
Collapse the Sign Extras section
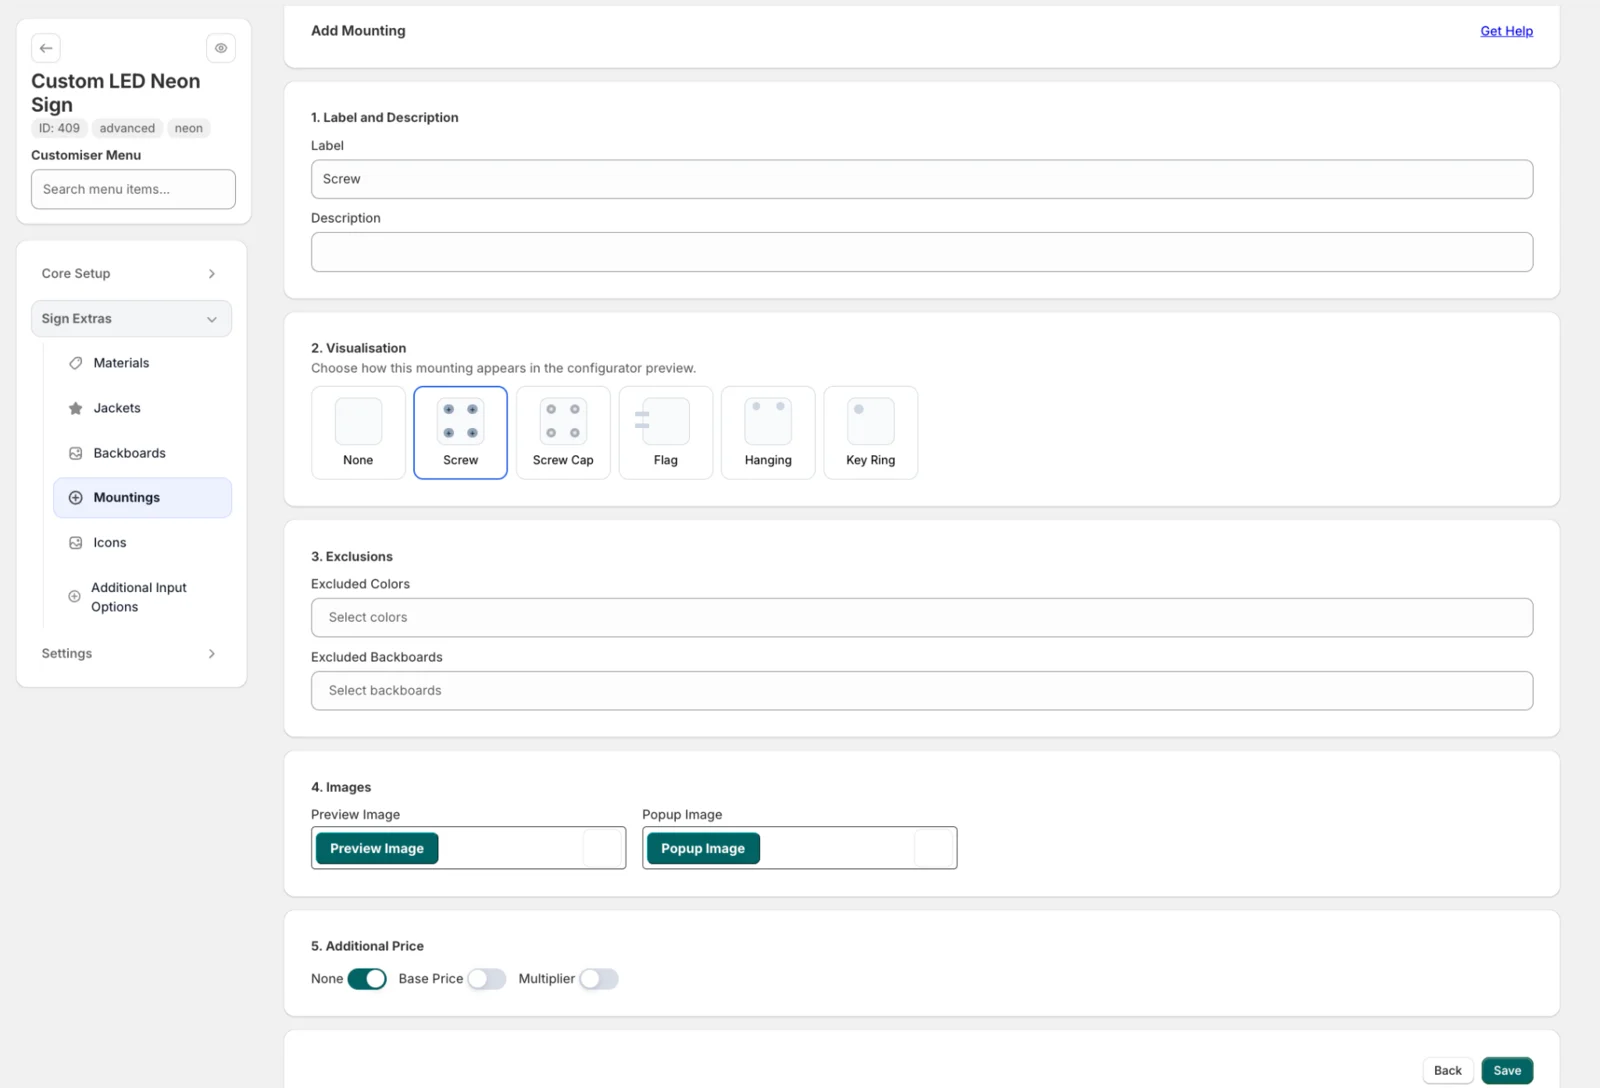(131, 319)
